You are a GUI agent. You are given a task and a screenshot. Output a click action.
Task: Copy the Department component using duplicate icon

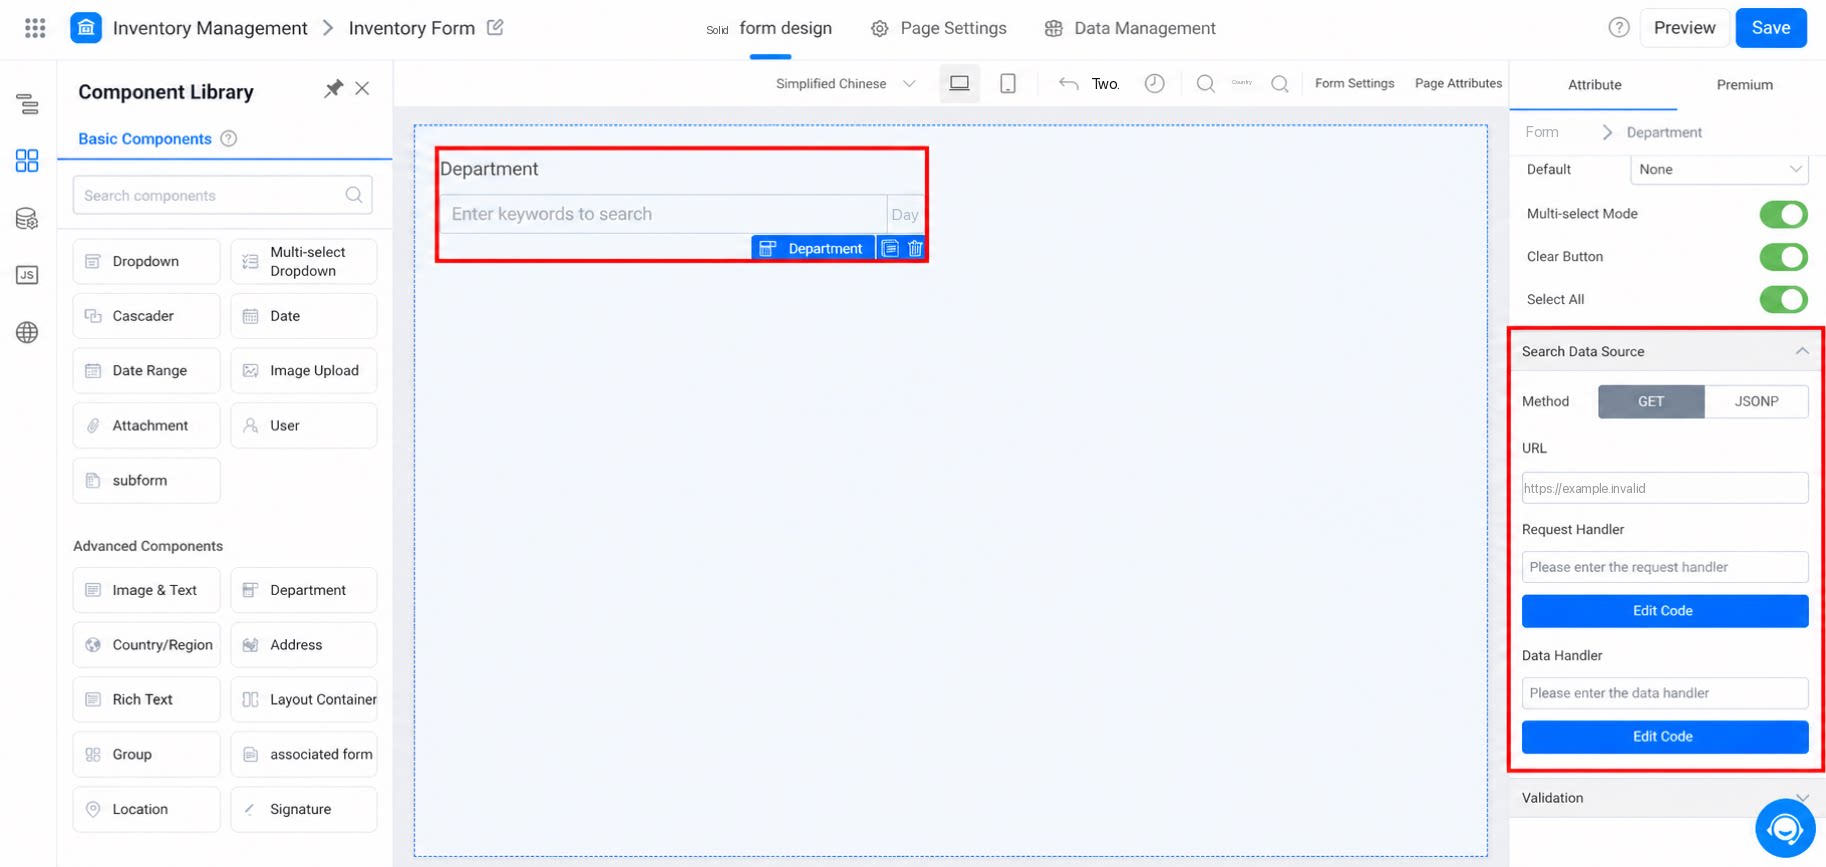(890, 248)
